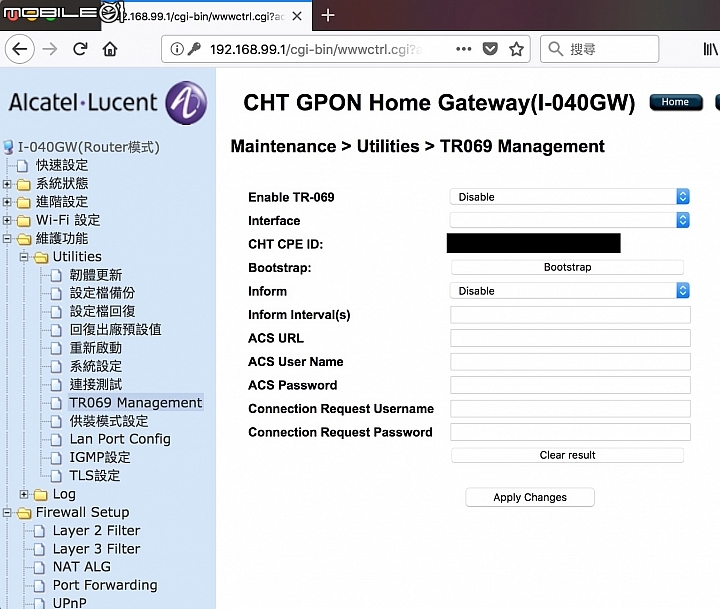Click the 維護功能 folder icon
Screen dimensions: 720x609
(24, 239)
